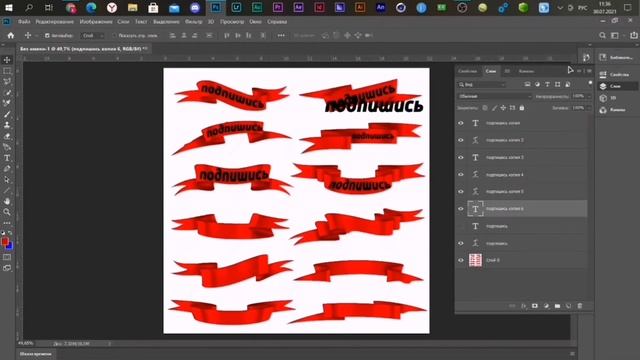The height and width of the screenshot is (360, 640).
Task: Filter layers by pixel layer icon
Action: pyautogui.click(x=527, y=84)
